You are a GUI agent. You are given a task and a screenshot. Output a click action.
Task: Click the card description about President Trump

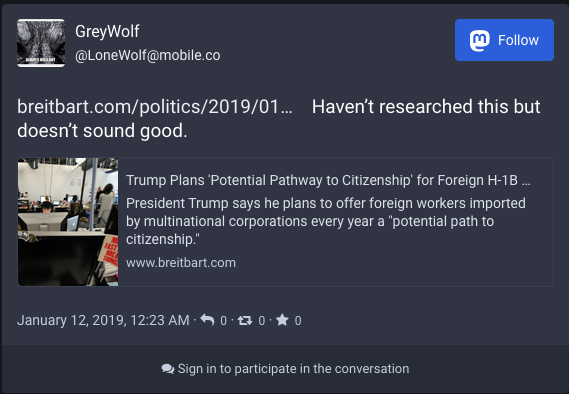pyautogui.click(x=326, y=221)
